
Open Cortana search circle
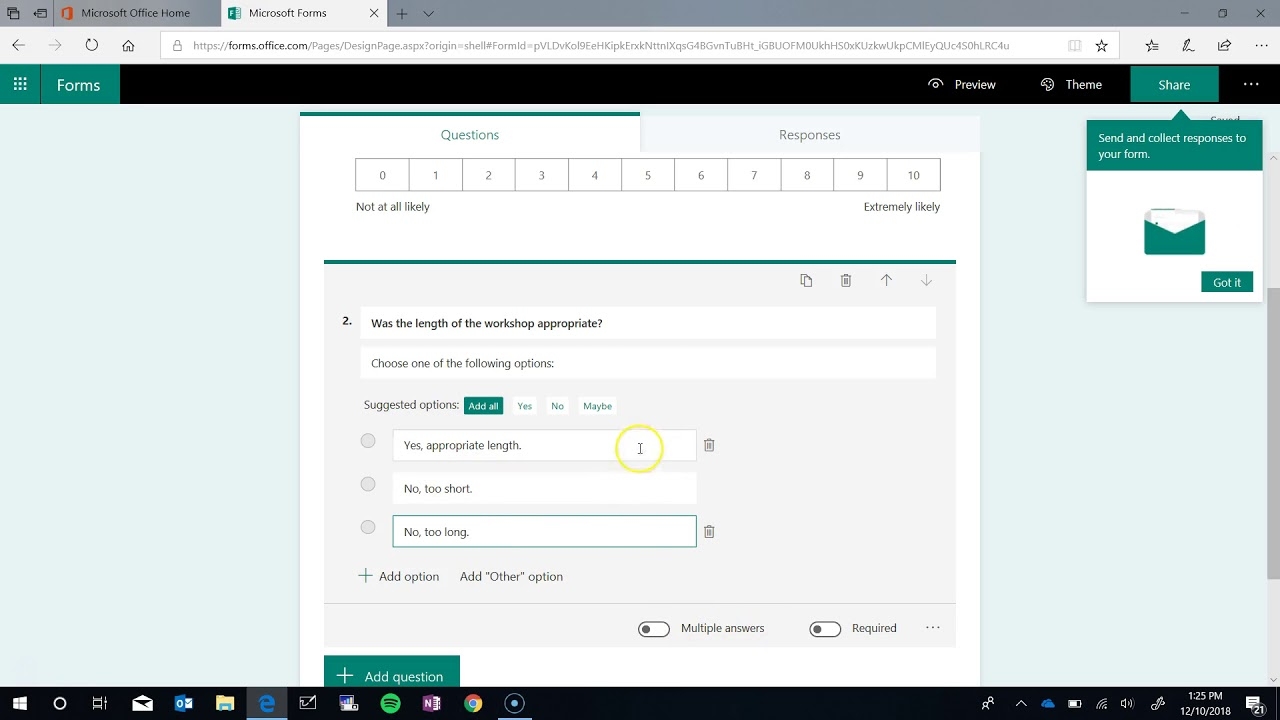(x=60, y=703)
